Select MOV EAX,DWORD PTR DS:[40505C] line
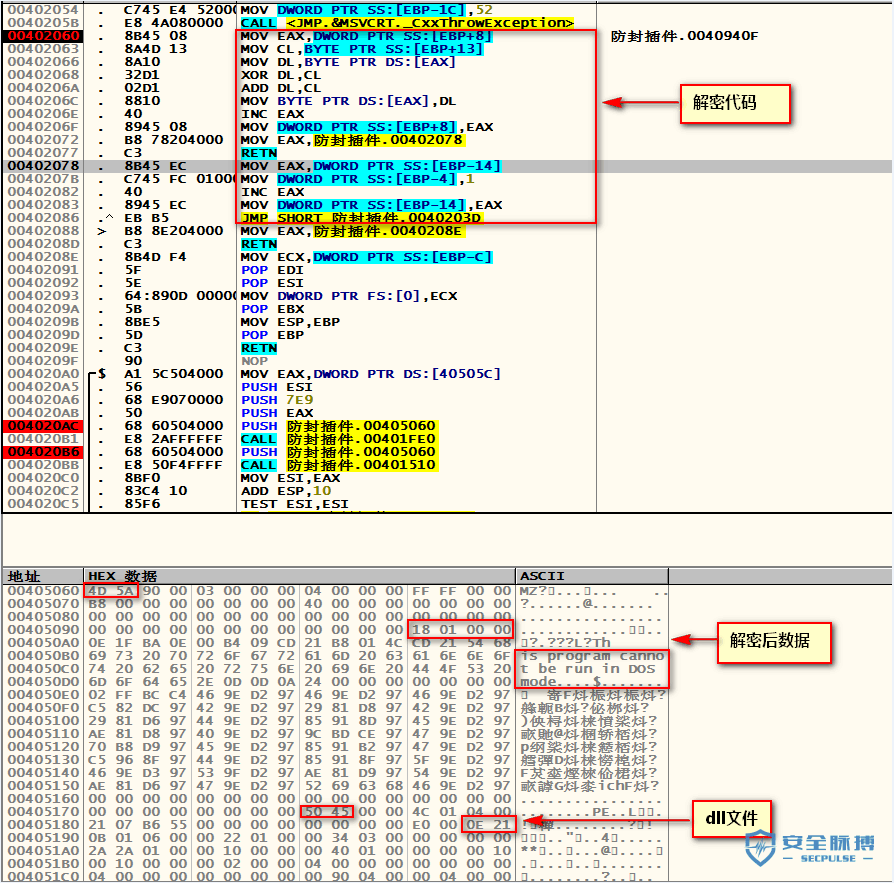 (x=371, y=374)
